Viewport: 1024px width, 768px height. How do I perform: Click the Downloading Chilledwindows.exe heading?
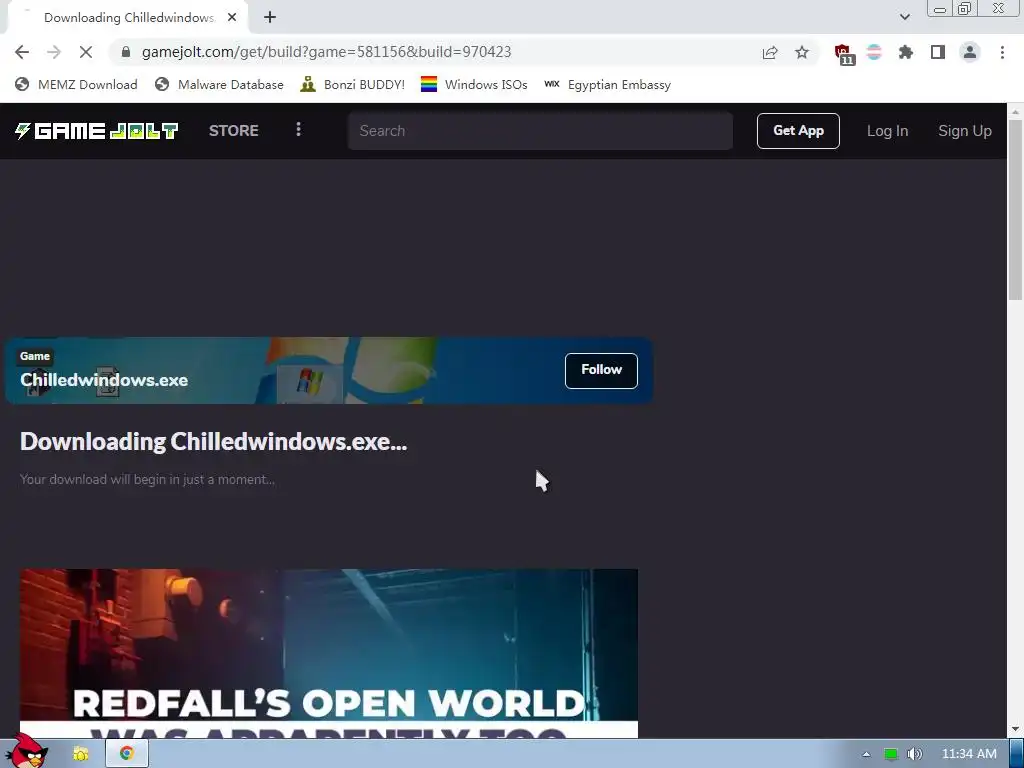[x=214, y=442]
